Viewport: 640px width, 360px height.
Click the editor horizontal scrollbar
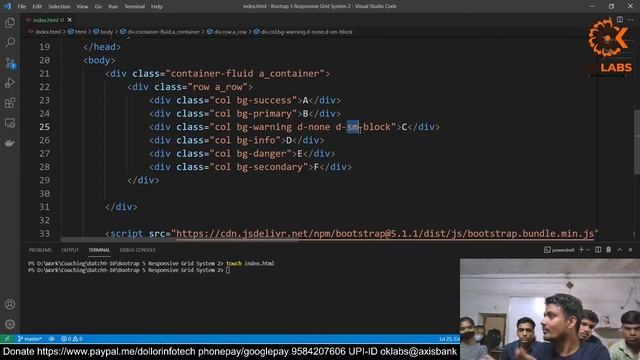click(180, 240)
